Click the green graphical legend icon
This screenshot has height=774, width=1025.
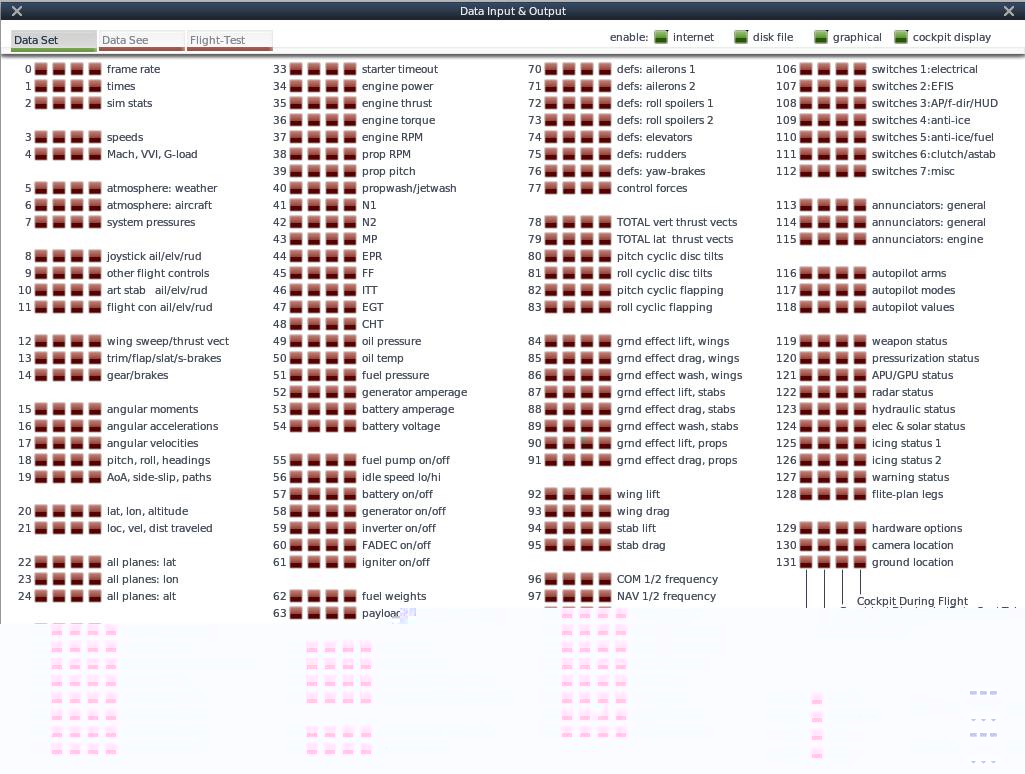[x=821, y=37]
